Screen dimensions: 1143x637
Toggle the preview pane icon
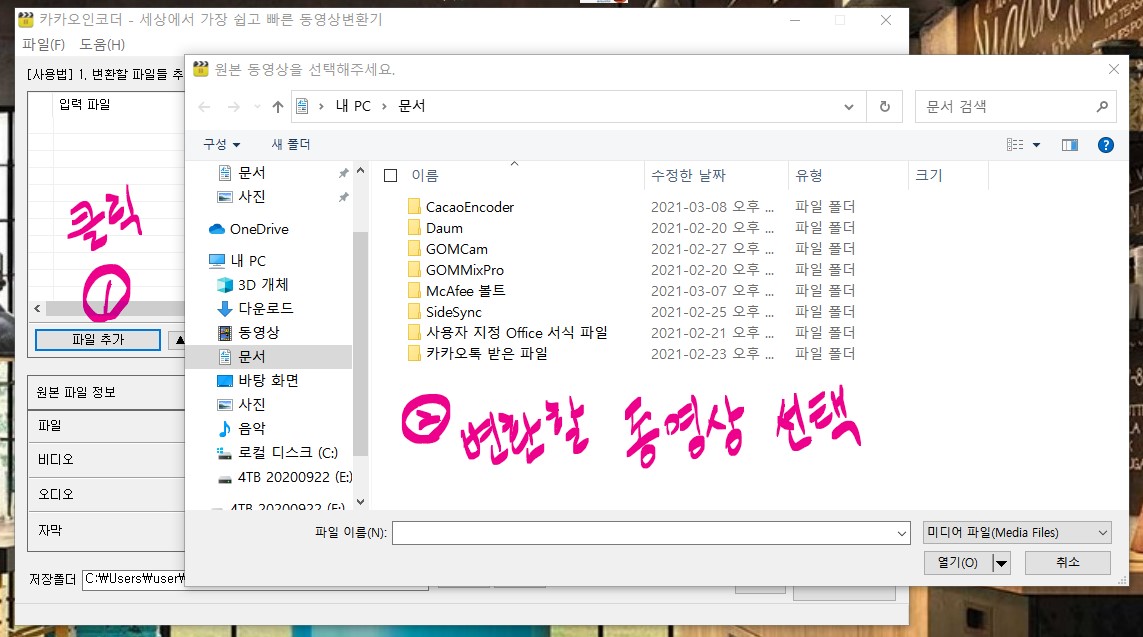[1069, 145]
